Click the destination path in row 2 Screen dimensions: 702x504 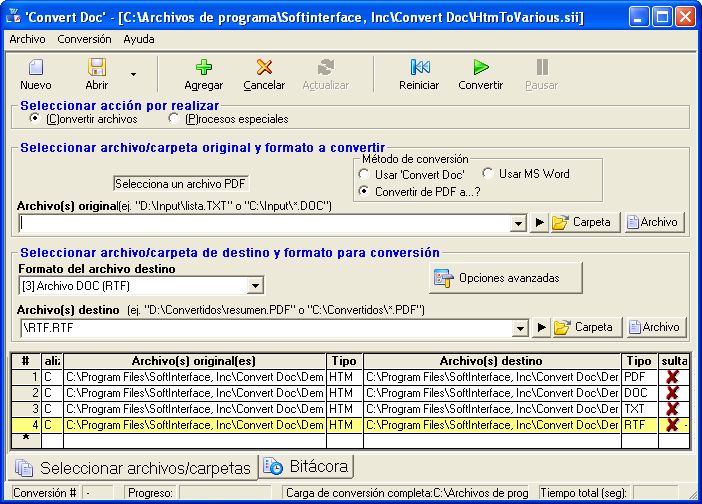[x=492, y=393]
